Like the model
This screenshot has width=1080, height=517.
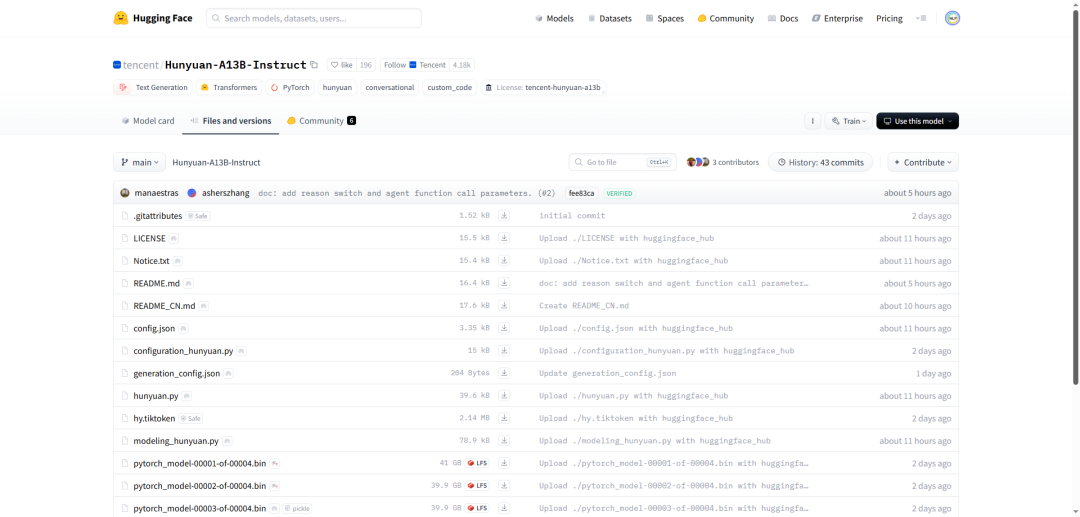pos(342,65)
